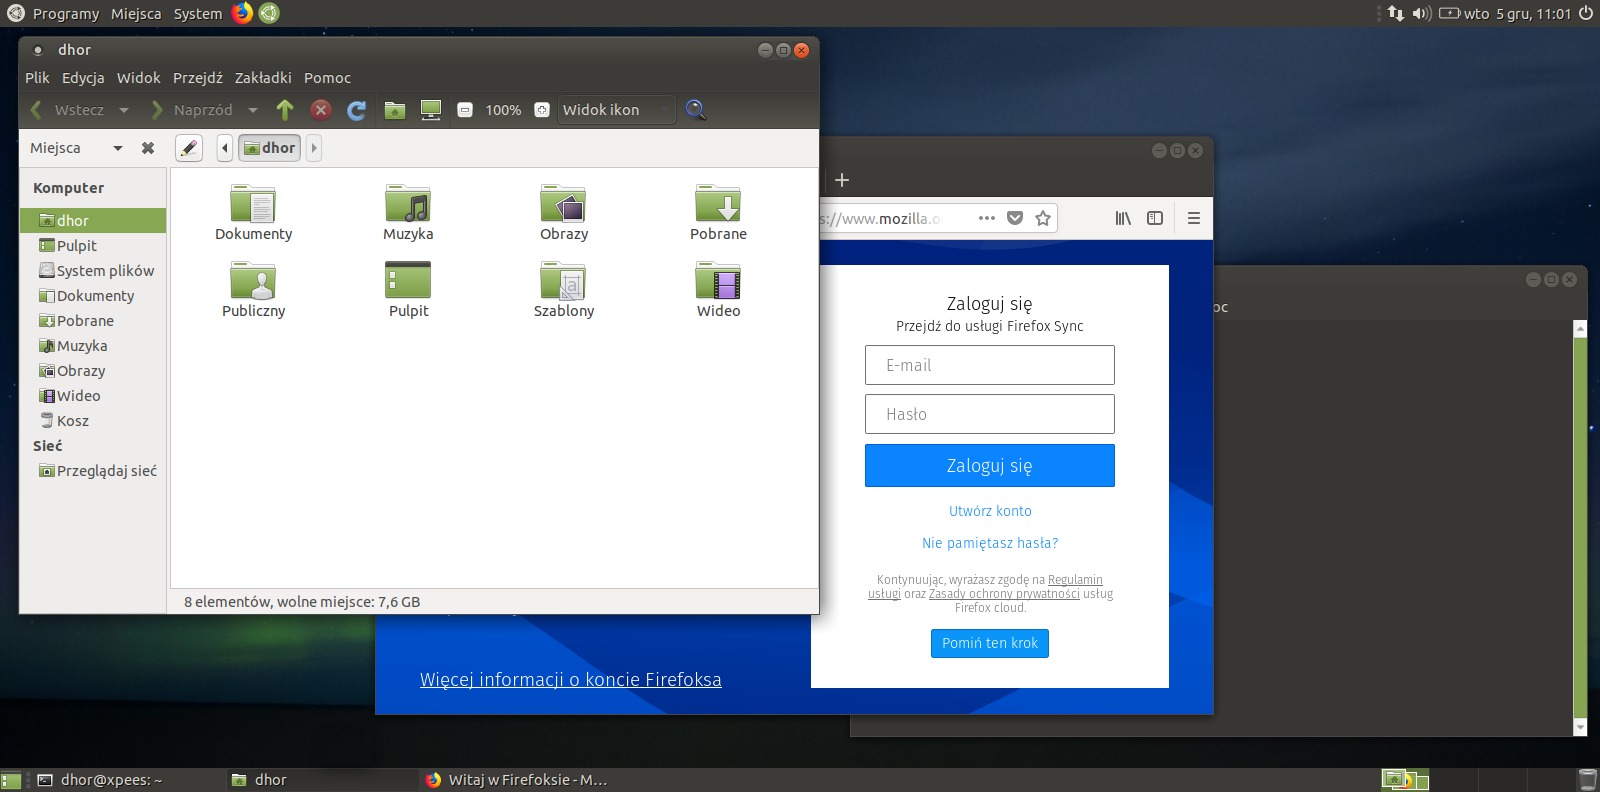
Task: Zoom in with the plus icon
Action: point(542,110)
